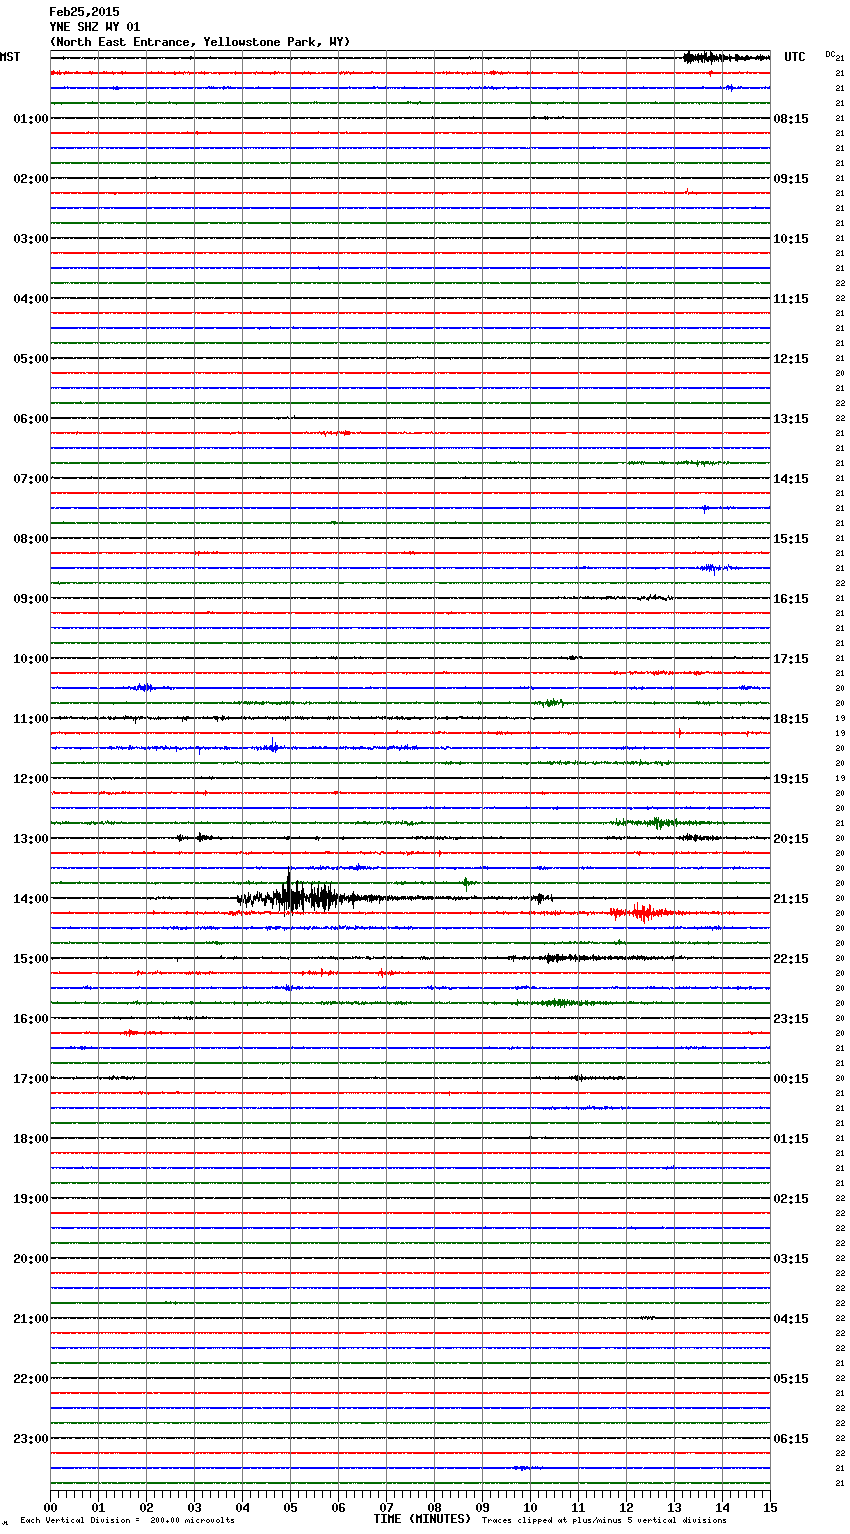The width and height of the screenshot is (850, 1534).
Task: Click the blue spike below the 11:00 trace
Action: pos(273,745)
